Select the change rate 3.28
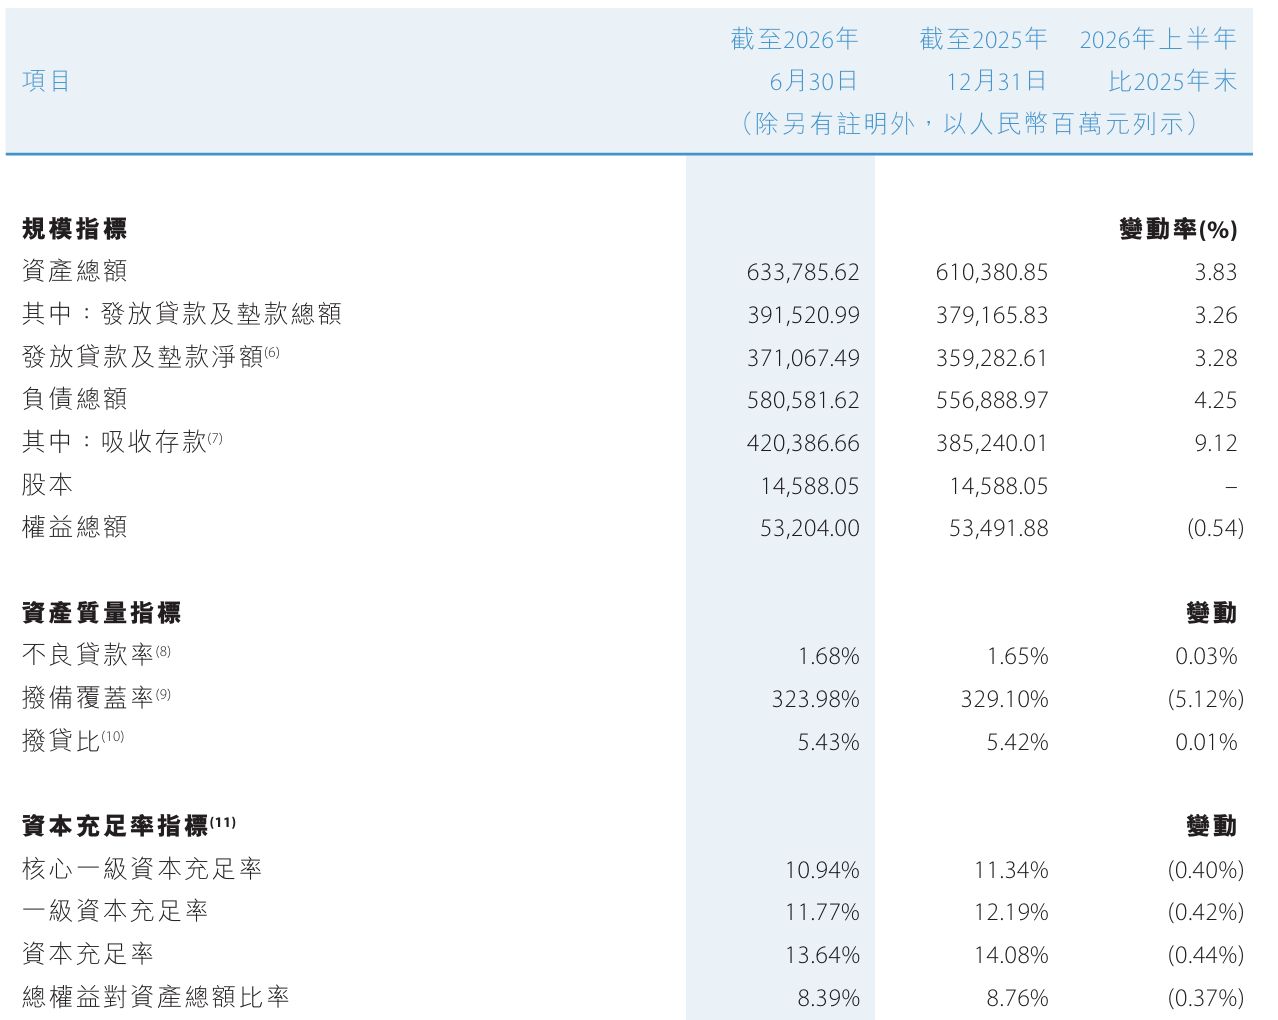This screenshot has height=1020, width=1278. pos(1216,358)
